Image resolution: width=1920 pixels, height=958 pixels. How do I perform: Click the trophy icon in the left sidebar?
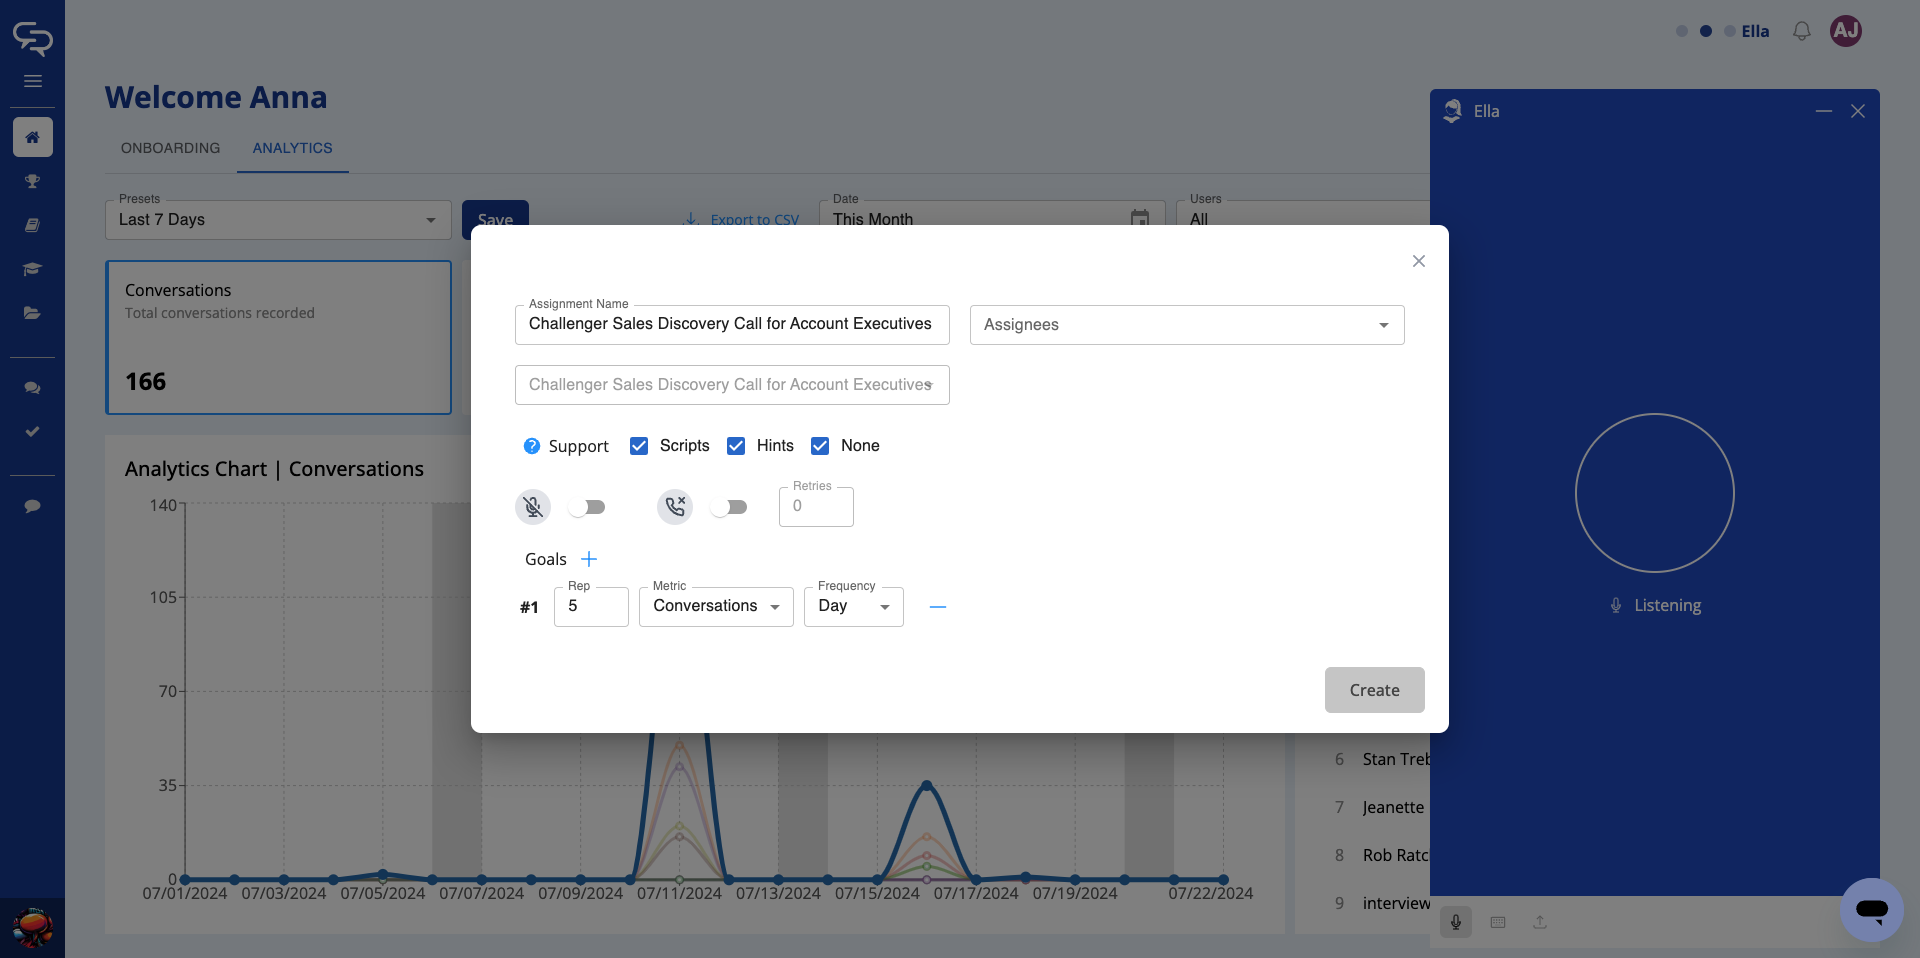32,181
